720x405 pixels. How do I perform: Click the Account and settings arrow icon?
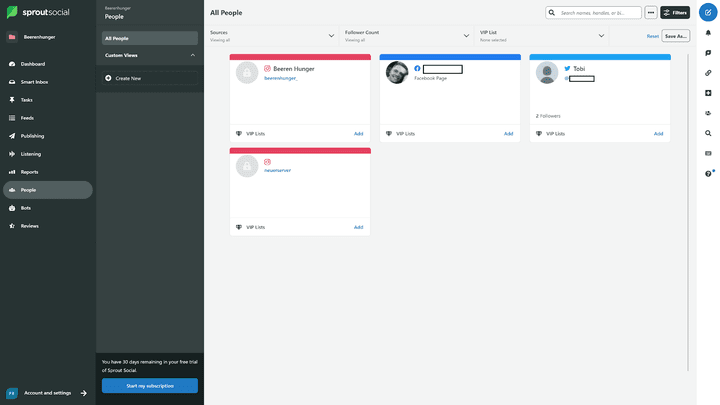pos(84,393)
